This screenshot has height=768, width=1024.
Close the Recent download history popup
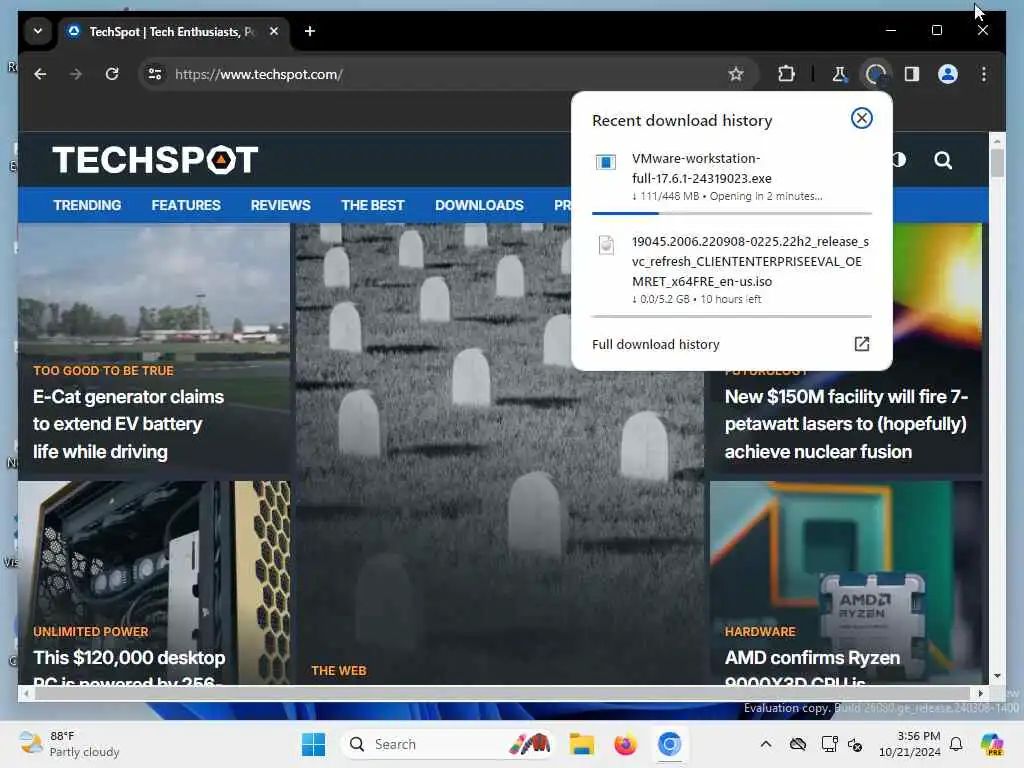point(861,118)
